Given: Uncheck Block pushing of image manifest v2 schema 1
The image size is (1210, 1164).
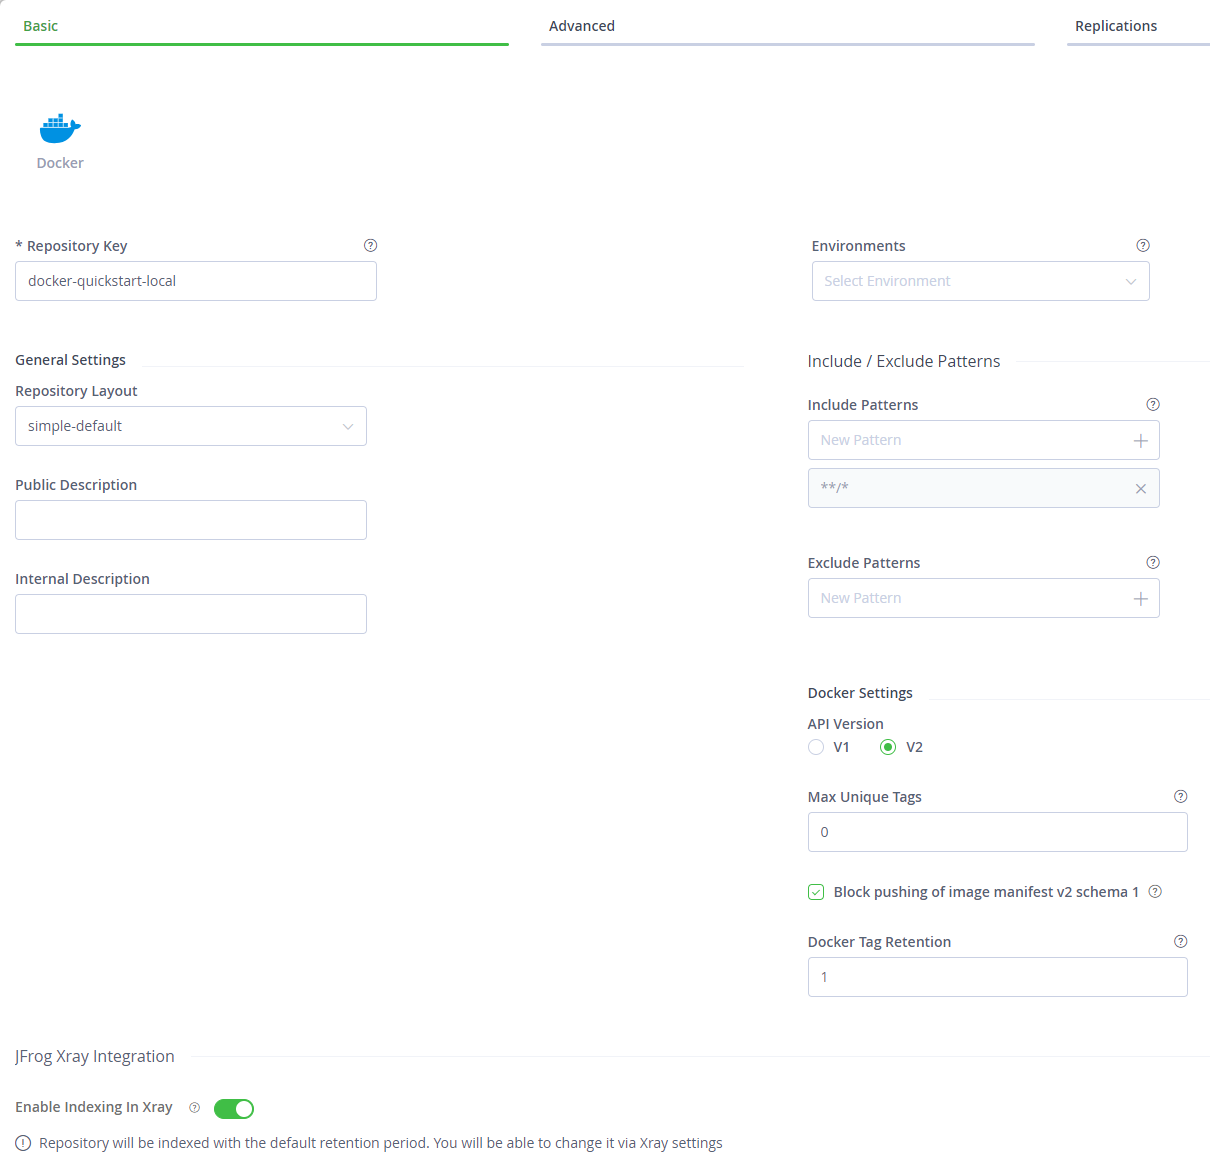Looking at the screenshot, I should click(816, 892).
